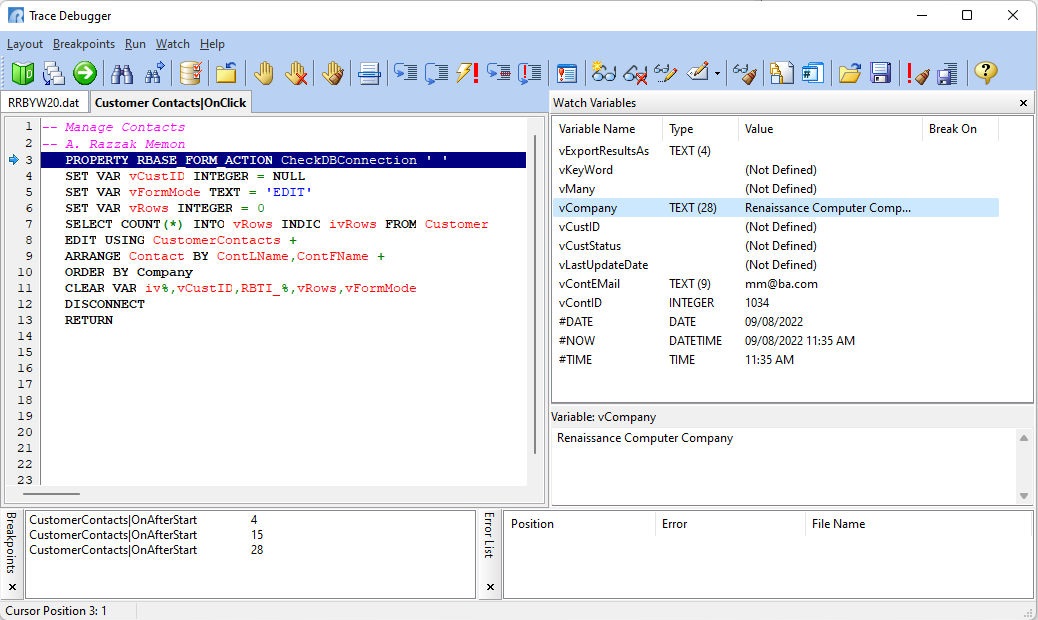This screenshot has width=1038, height=620.
Task: Click the folder with undo arrow icon
Action: pos(226,73)
